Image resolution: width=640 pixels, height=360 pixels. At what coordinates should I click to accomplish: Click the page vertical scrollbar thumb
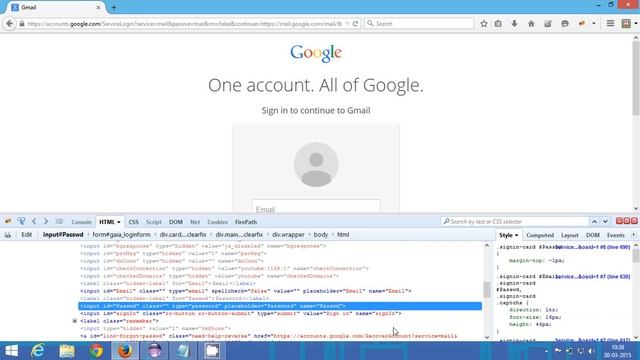(x=636, y=78)
